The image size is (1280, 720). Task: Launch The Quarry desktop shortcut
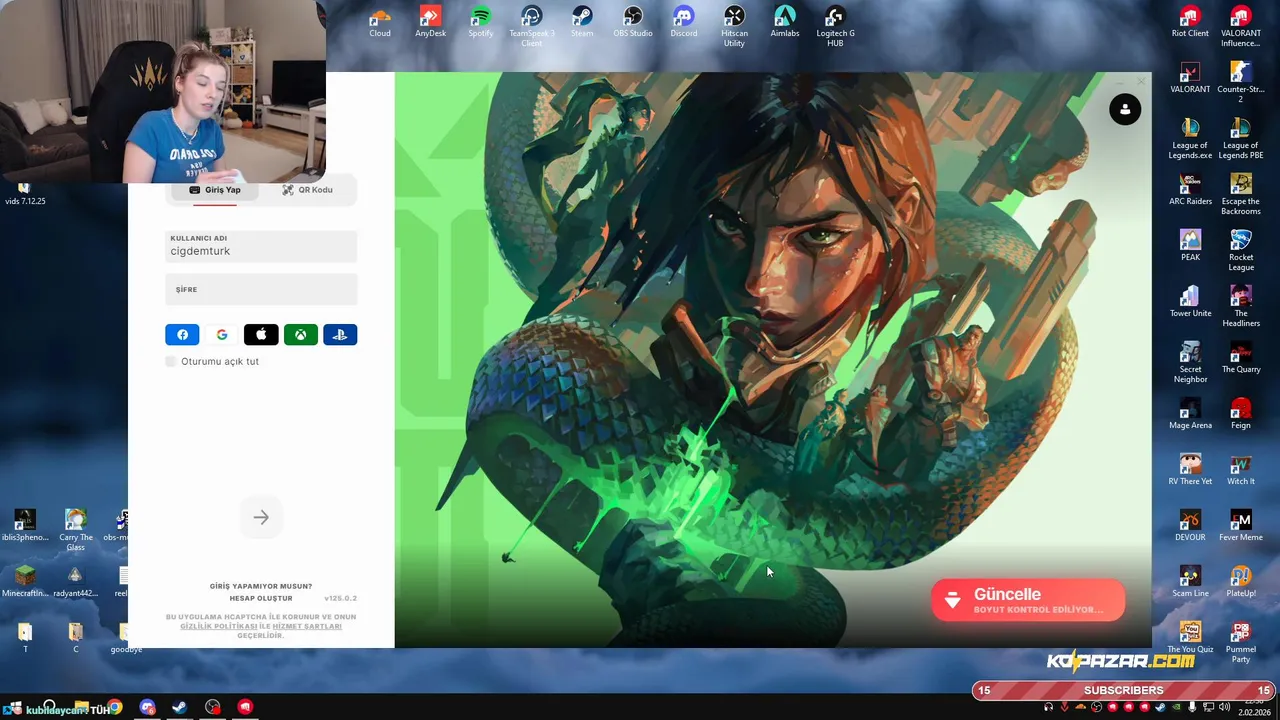[1241, 358]
